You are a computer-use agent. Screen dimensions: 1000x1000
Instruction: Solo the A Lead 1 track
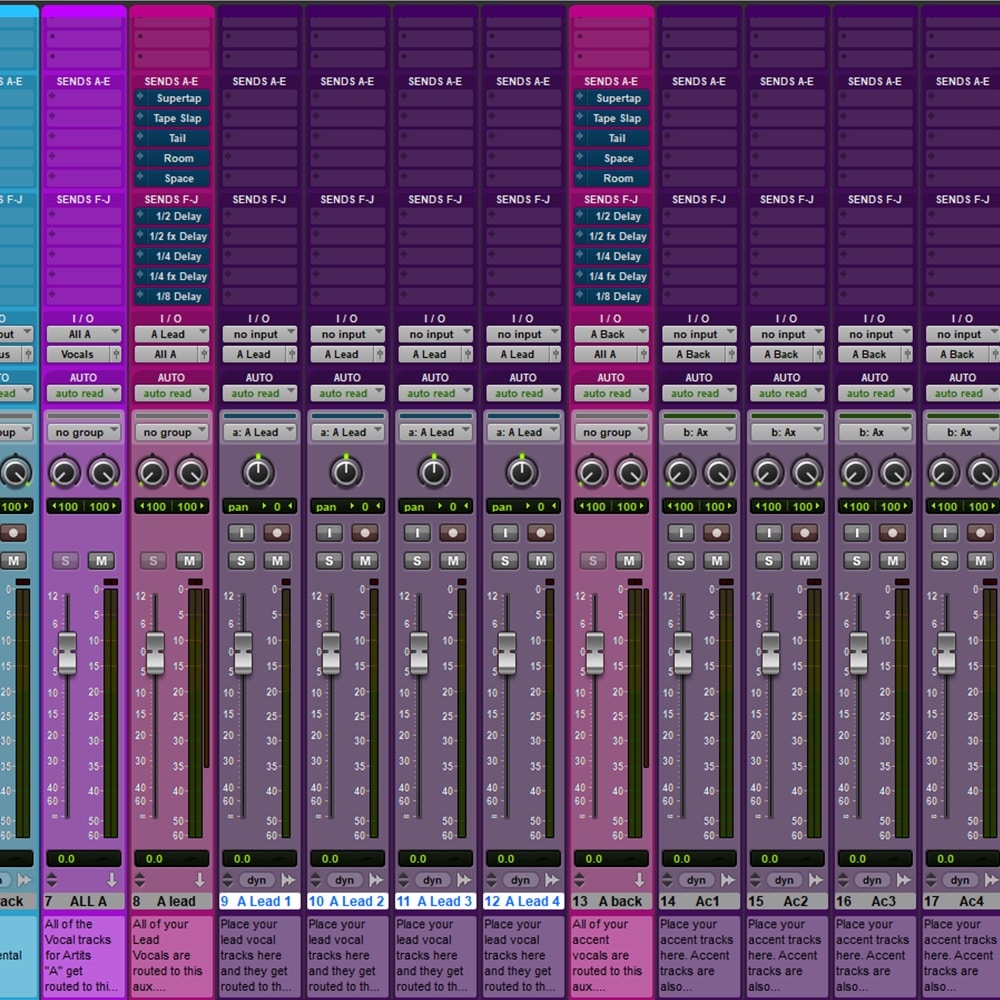(241, 561)
